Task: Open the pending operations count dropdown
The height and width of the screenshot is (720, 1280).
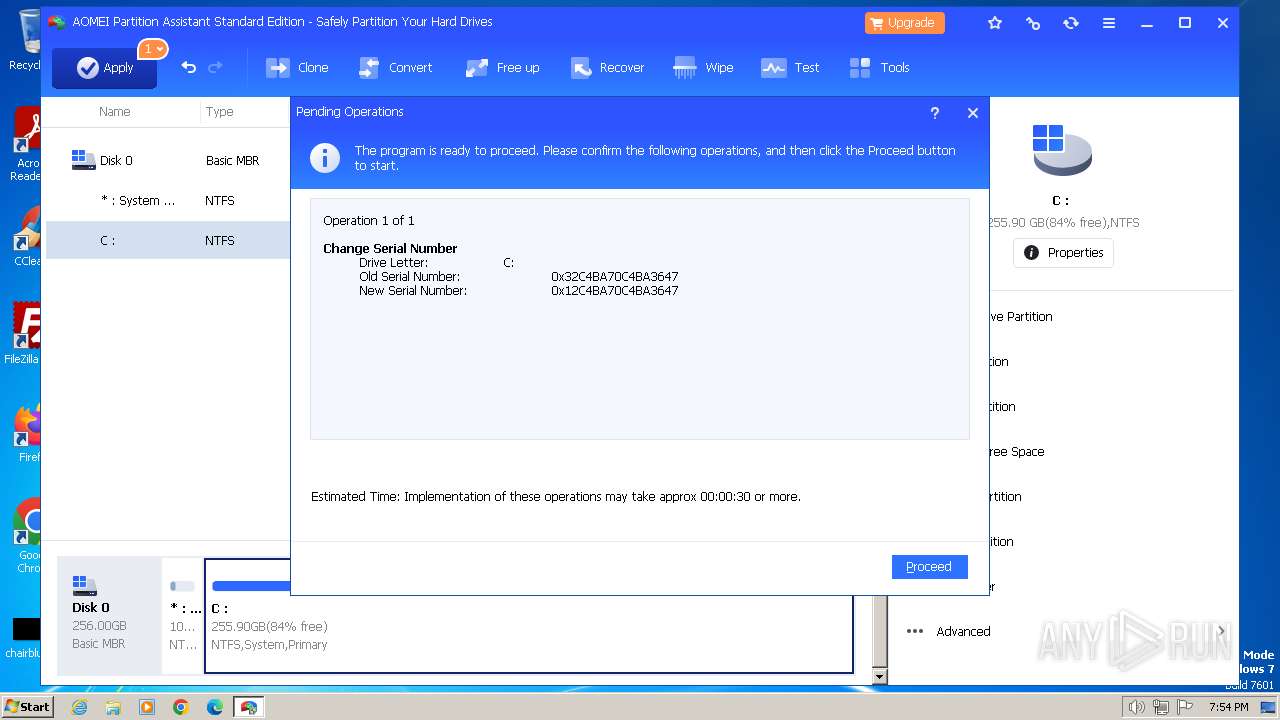Action: [153, 49]
